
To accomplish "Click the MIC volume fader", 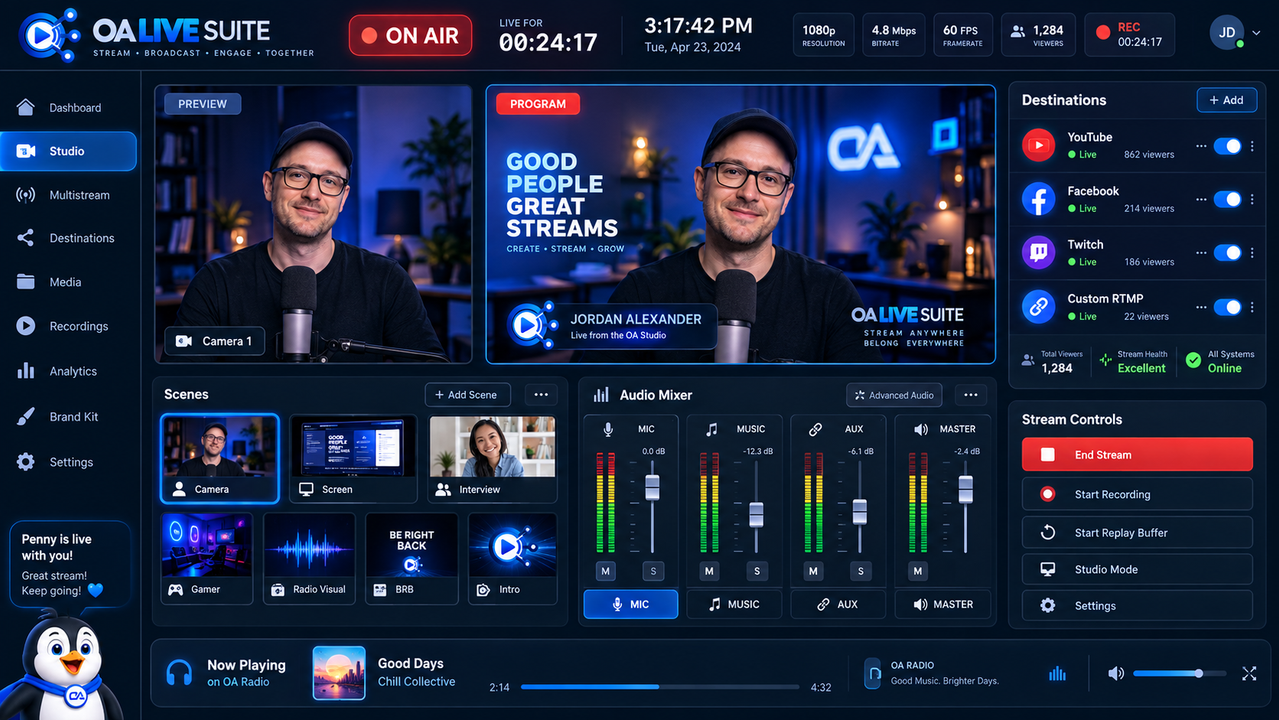I will coord(652,488).
